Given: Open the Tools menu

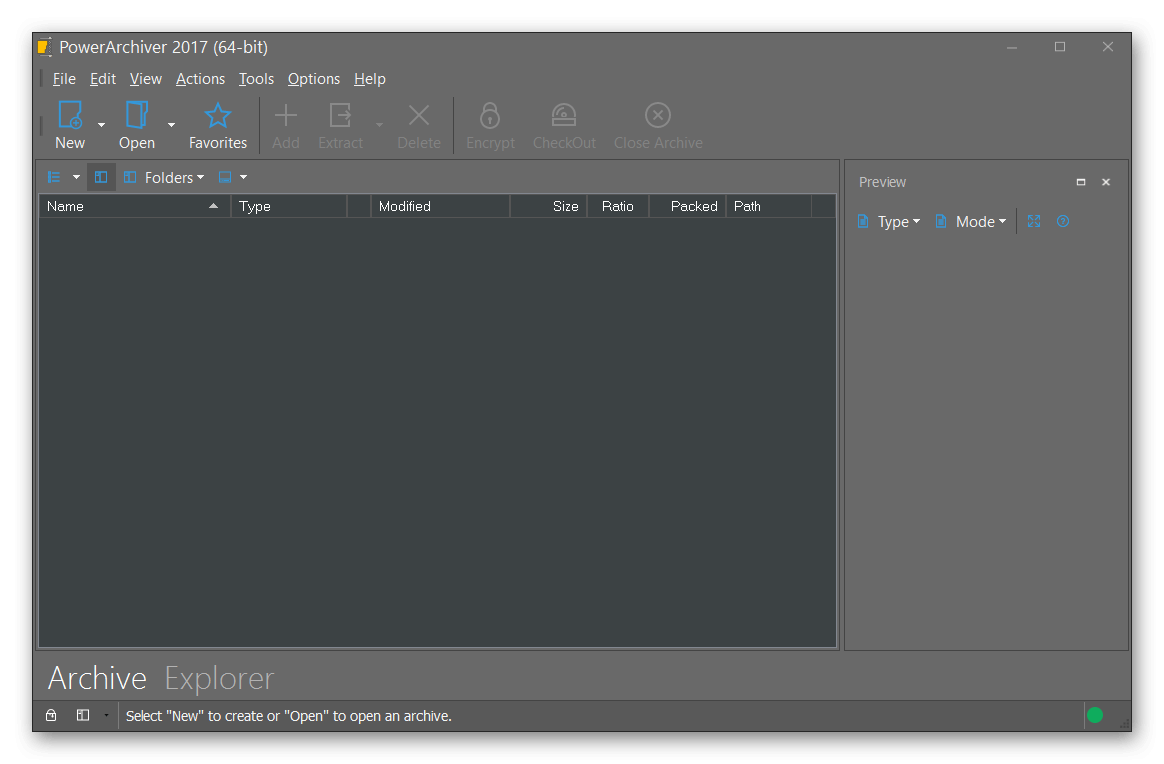Looking at the screenshot, I should (256, 79).
